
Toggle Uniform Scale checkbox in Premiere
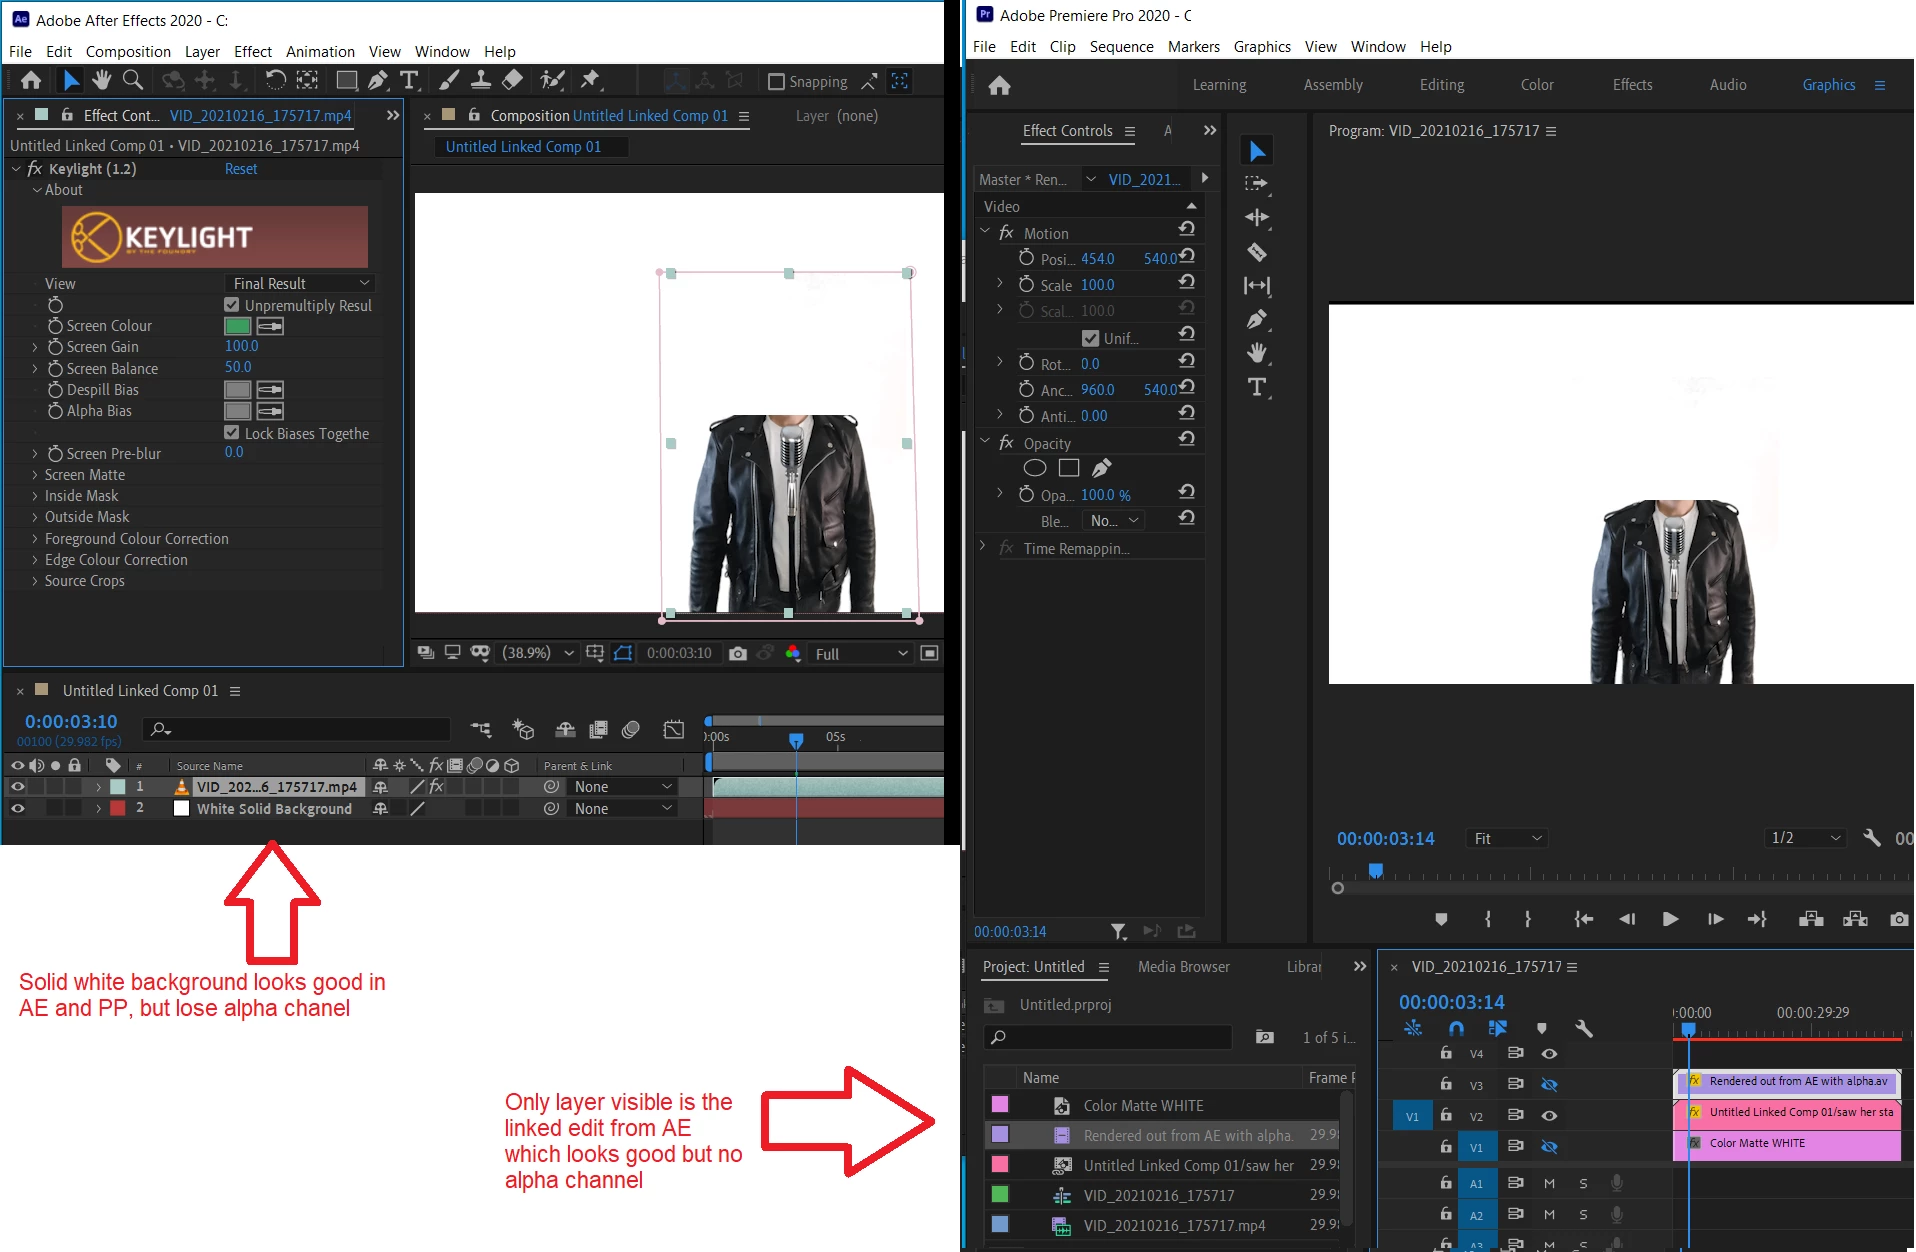[x=1091, y=338]
